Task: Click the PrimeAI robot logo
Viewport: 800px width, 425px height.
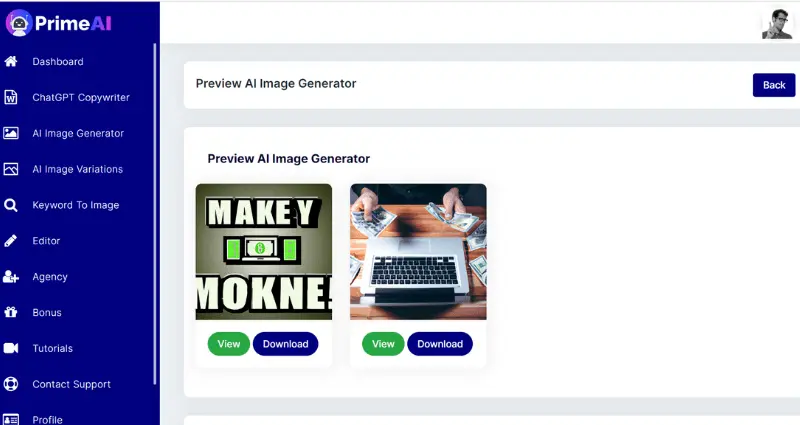Action: coord(19,23)
